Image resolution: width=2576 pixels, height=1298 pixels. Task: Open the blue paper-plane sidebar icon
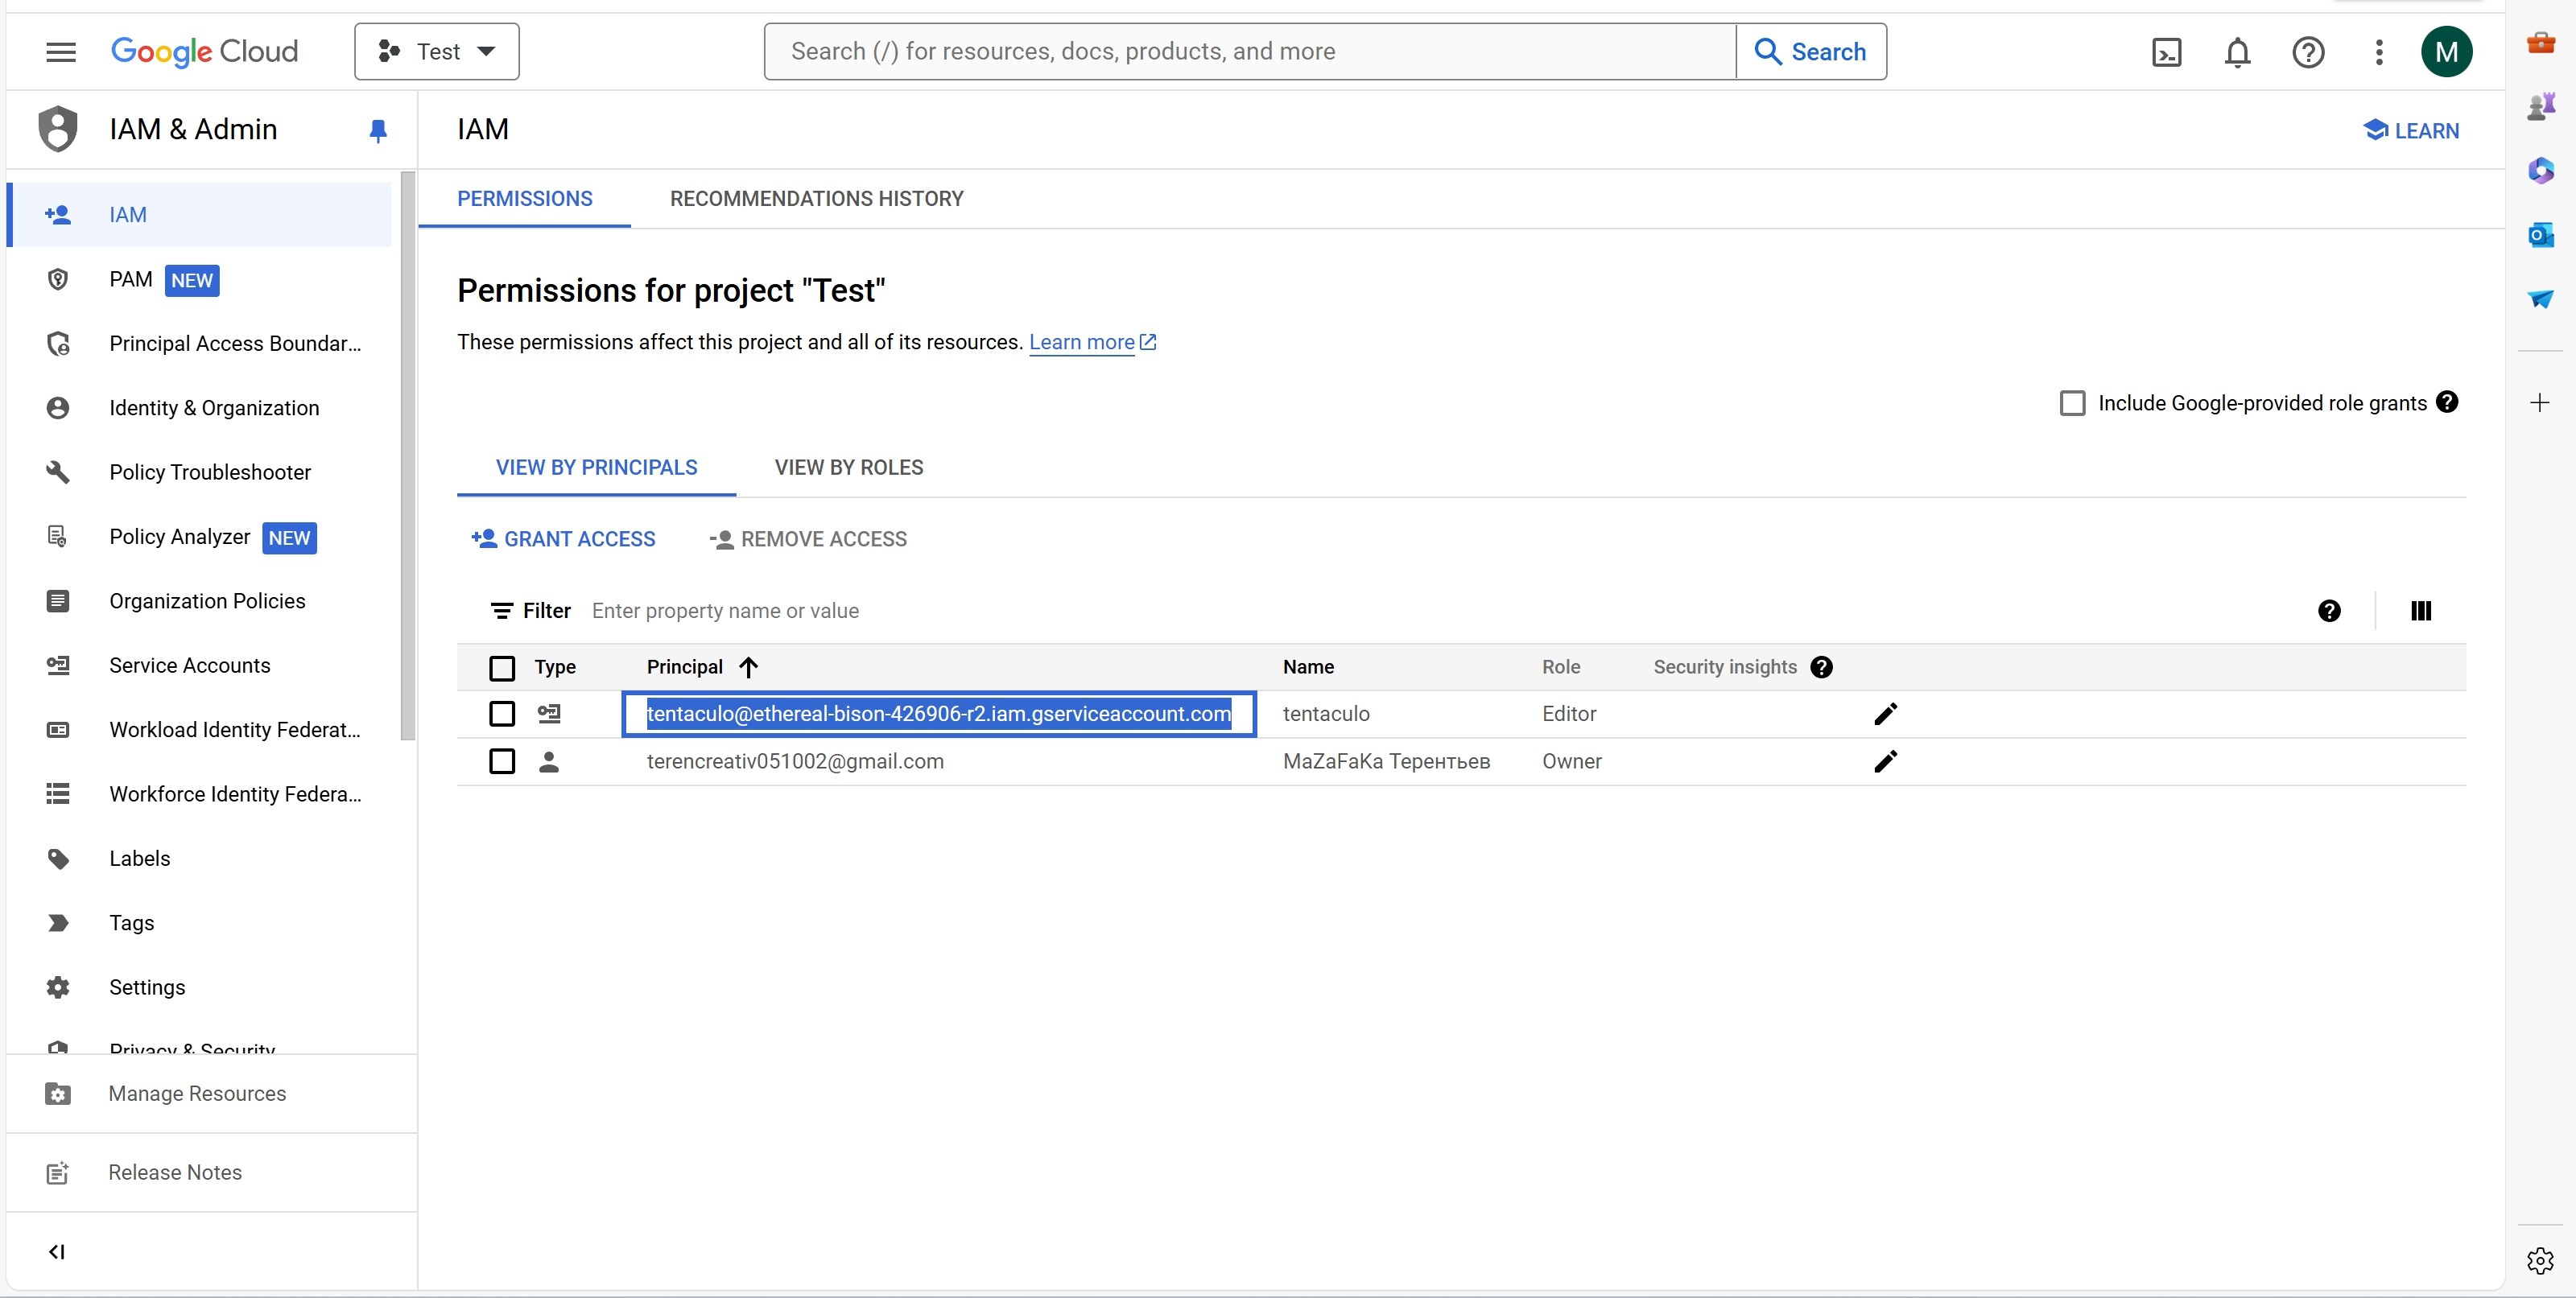[x=2540, y=298]
